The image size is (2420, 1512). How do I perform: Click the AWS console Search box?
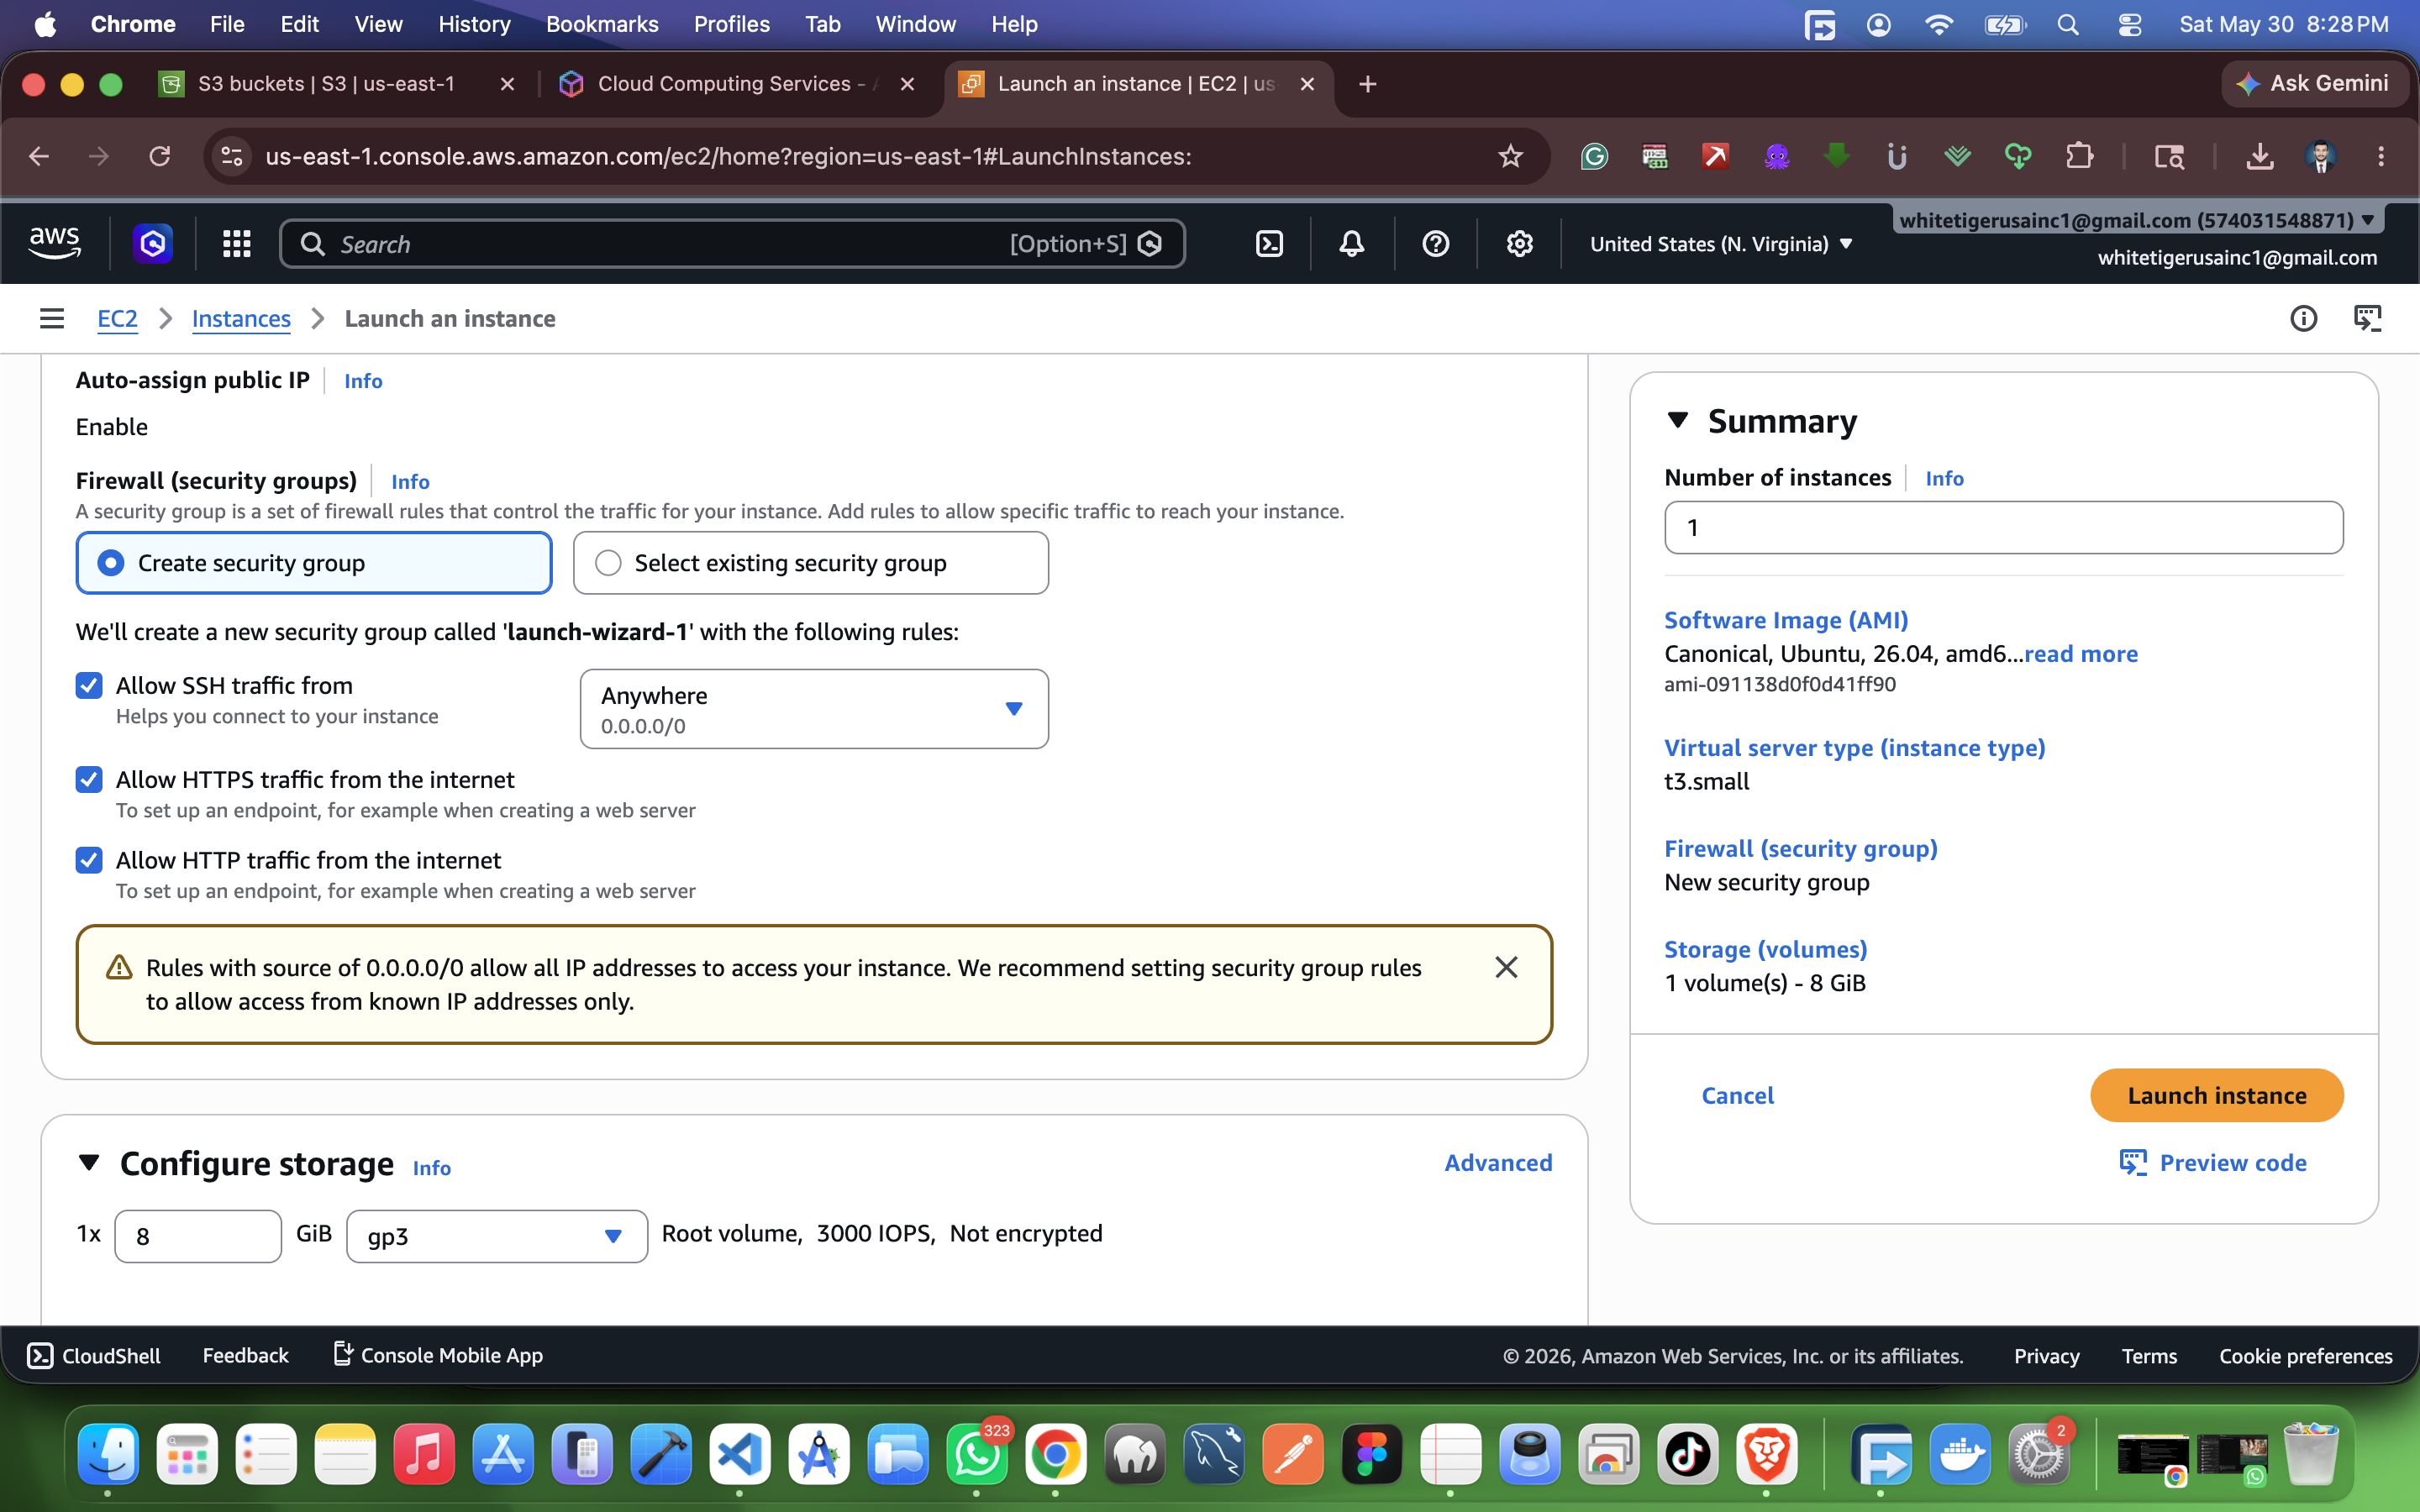point(732,244)
